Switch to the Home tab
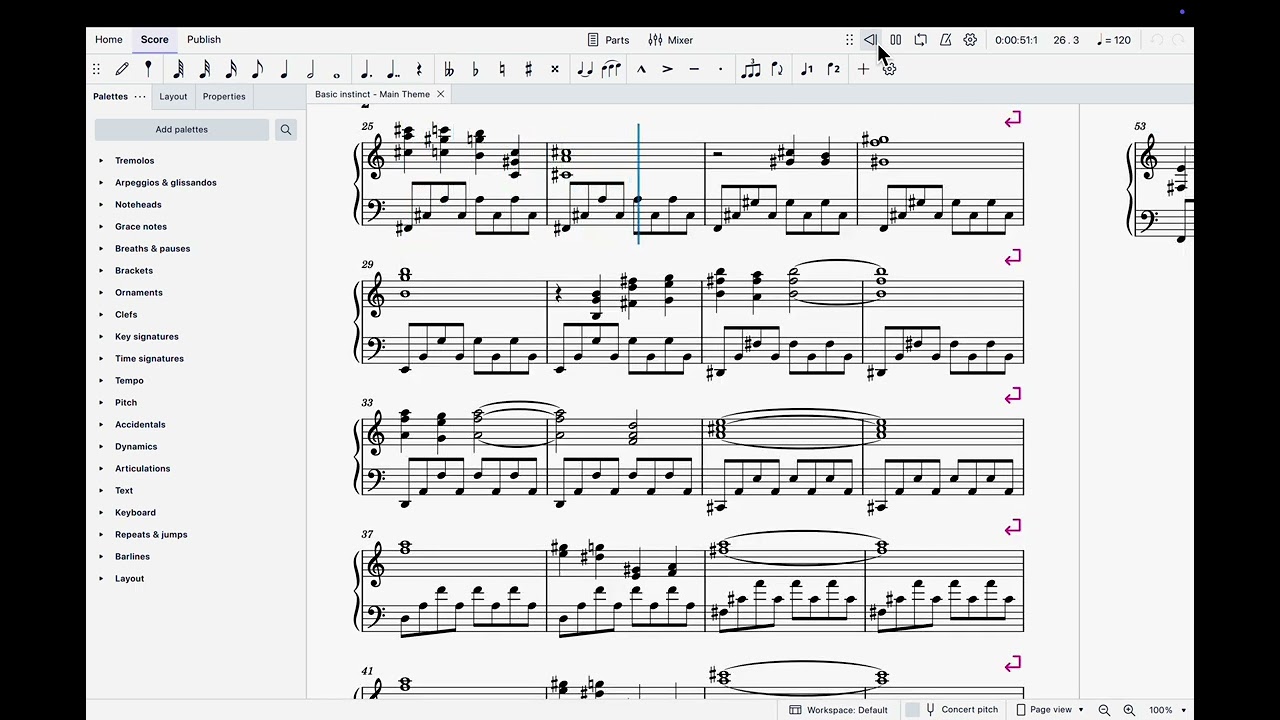Image resolution: width=1280 pixels, height=720 pixels. pyautogui.click(x=109, y=40)
